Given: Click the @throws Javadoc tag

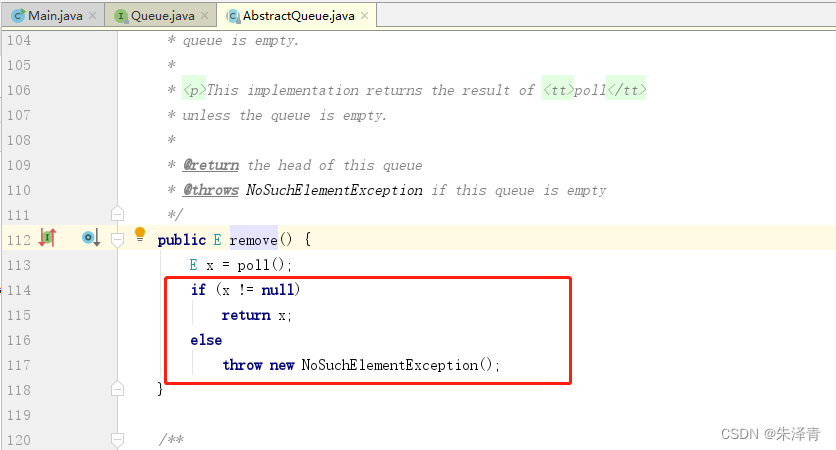Looking at the screenshot, I should 211,190.
